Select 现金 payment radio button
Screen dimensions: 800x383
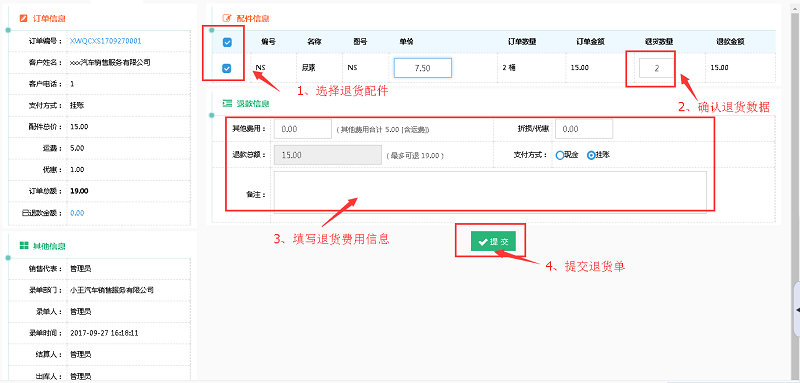coord(560,155)
